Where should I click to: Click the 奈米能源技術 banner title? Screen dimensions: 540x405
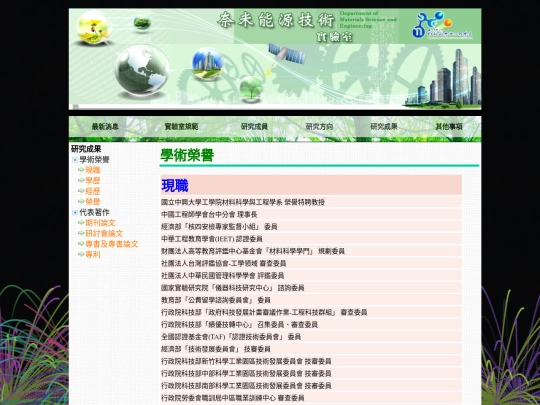pyautogui.click(x=276, y=20)
